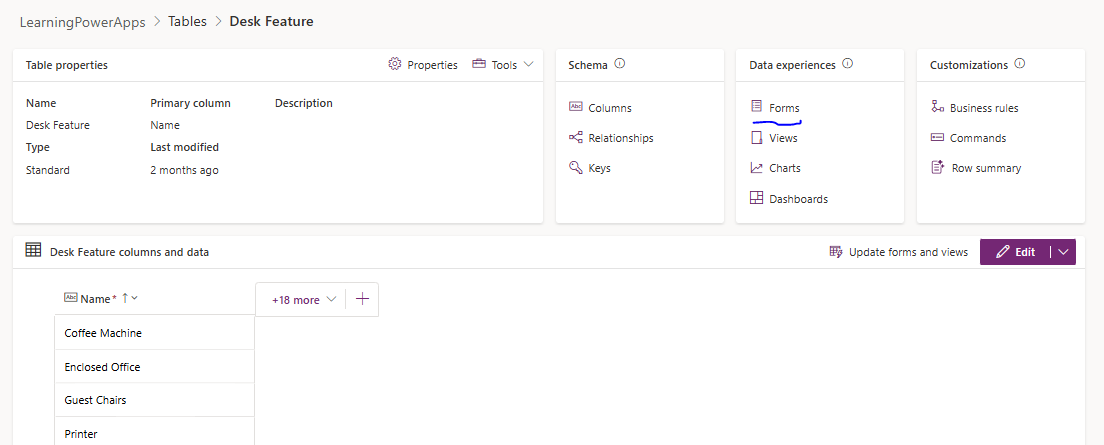1104x445 pixels.
Task: Click the Update forms and views icon
Action: point(836,251)
